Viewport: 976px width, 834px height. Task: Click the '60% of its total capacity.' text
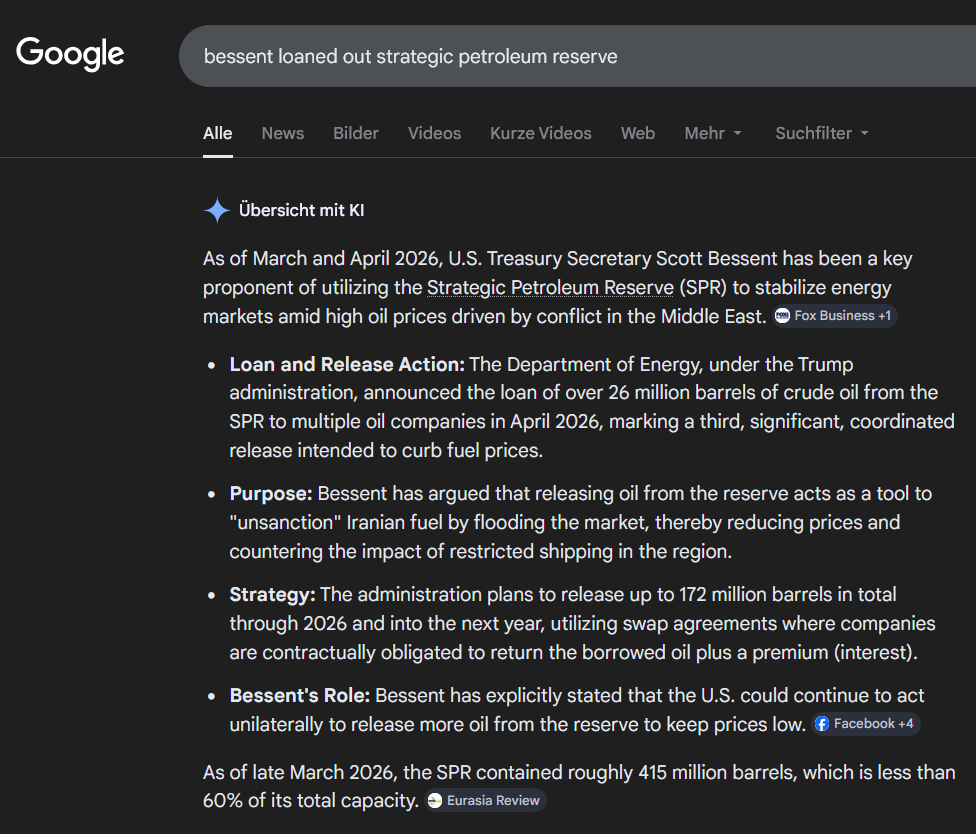tap(311, 800)
